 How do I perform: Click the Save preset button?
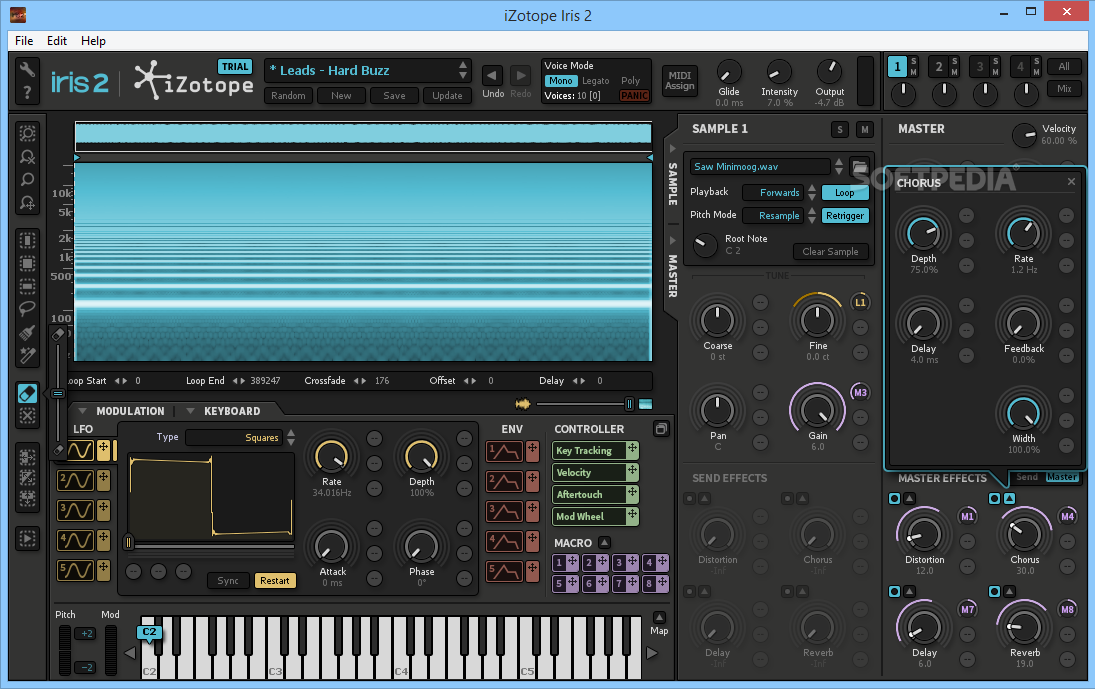pos(394,96)
